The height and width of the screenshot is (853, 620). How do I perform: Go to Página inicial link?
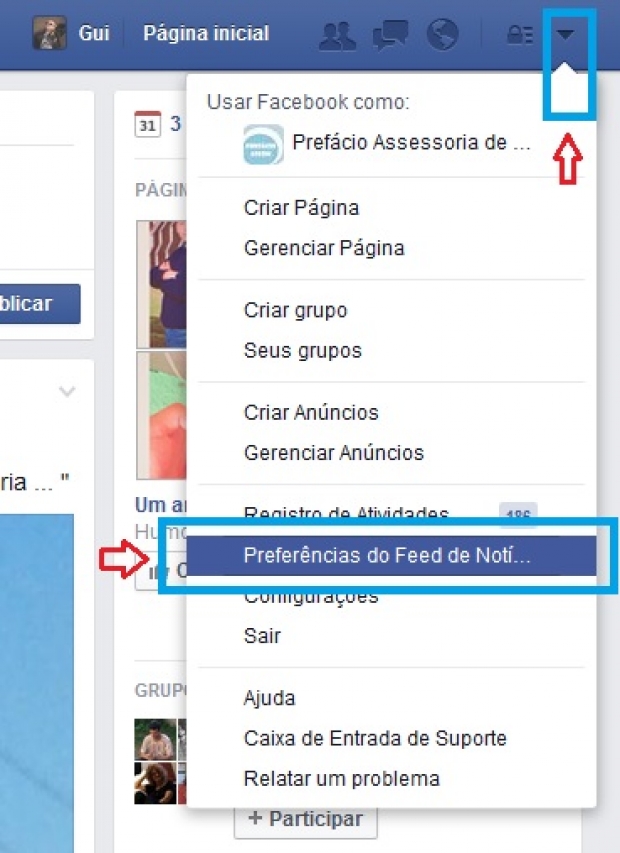pyautogui.click(x=206, y=33)
